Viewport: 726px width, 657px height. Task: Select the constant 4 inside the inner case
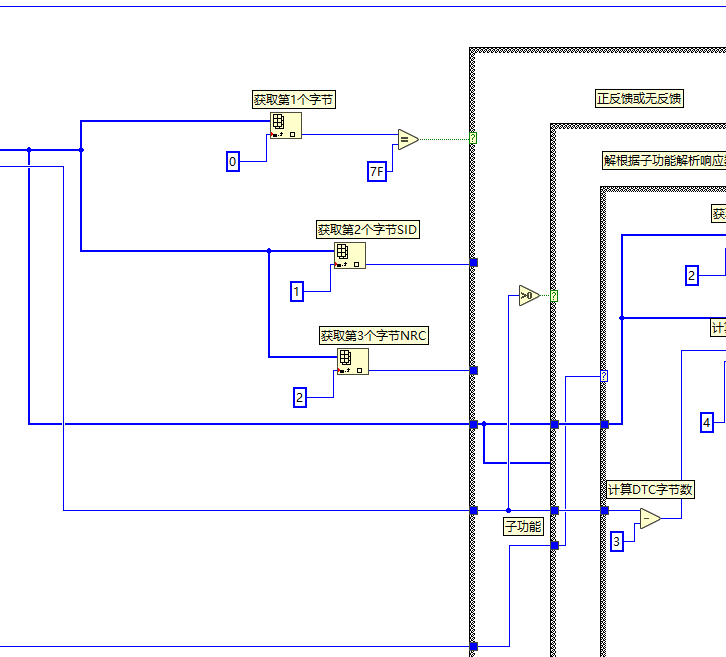coord(707,423)
